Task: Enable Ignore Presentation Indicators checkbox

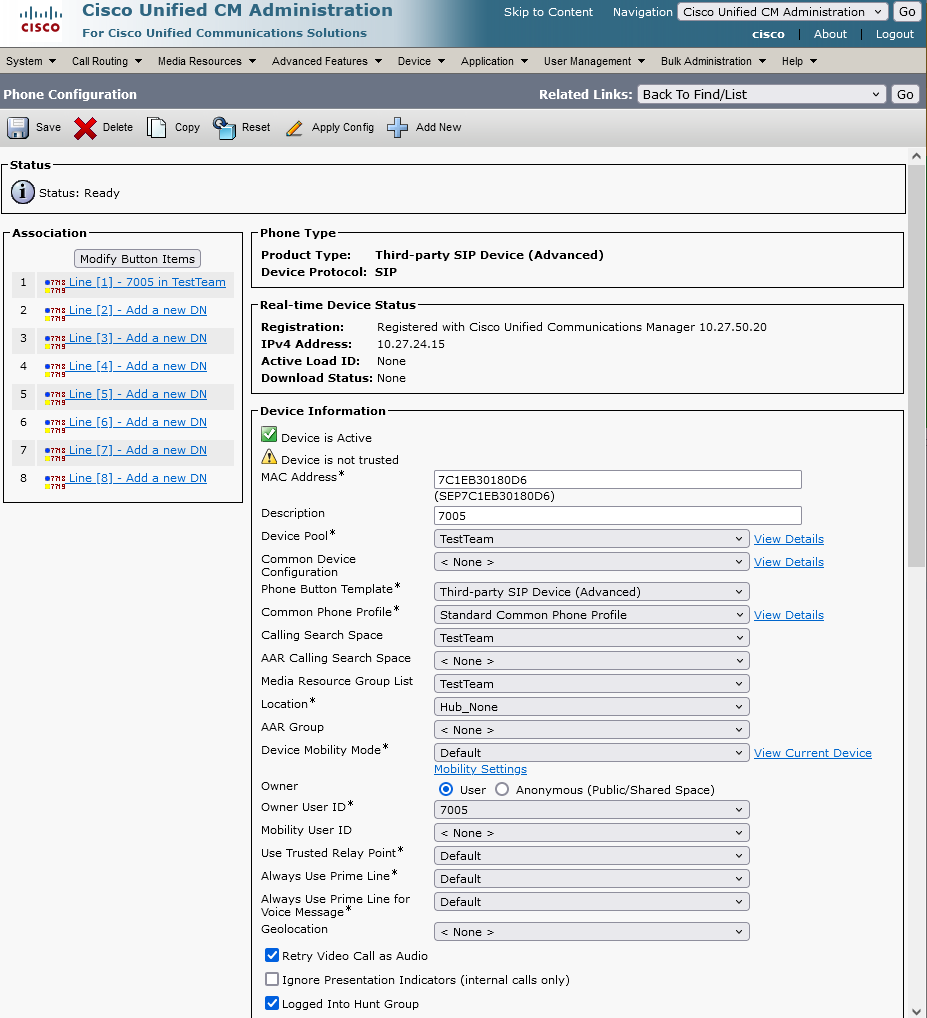Action: 272,980
